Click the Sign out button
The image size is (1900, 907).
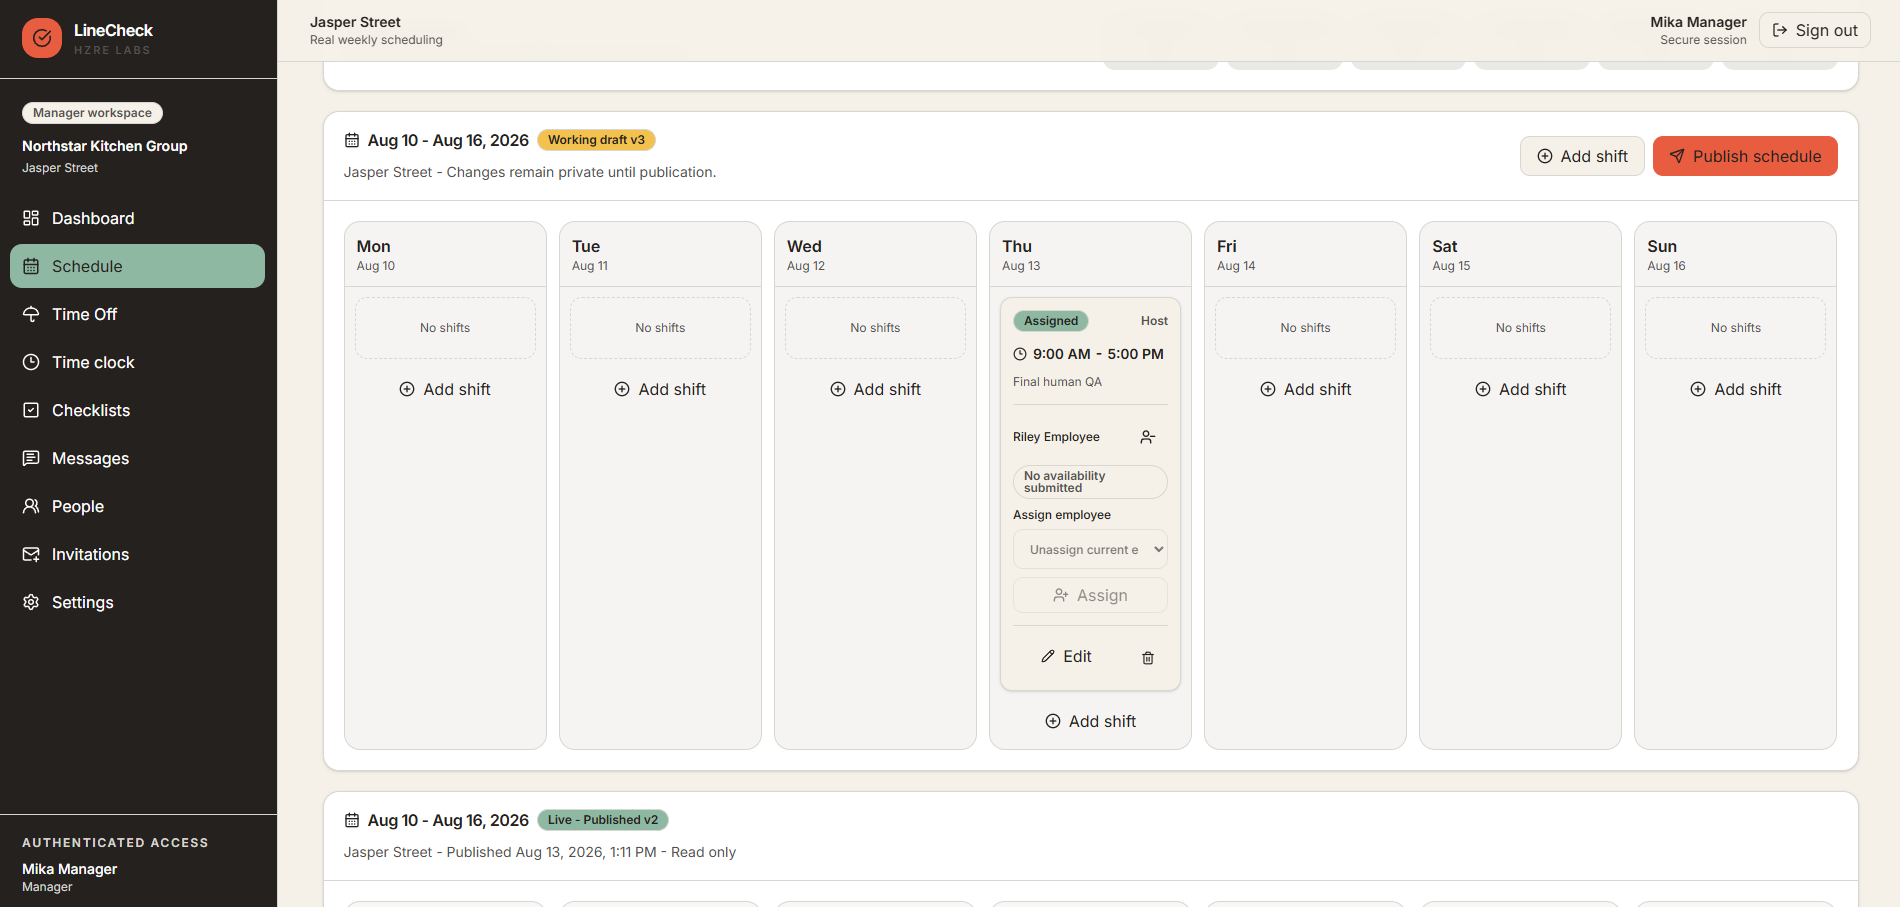[x=1814, y=30]
